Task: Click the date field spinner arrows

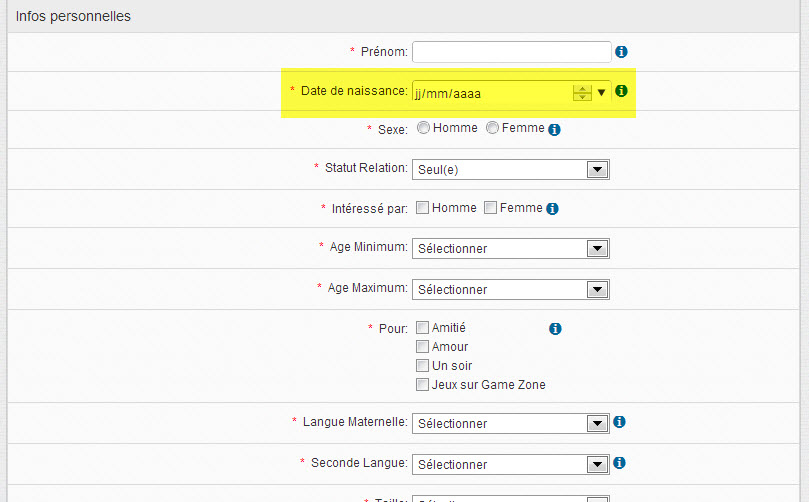Action: tap(582, 93)
